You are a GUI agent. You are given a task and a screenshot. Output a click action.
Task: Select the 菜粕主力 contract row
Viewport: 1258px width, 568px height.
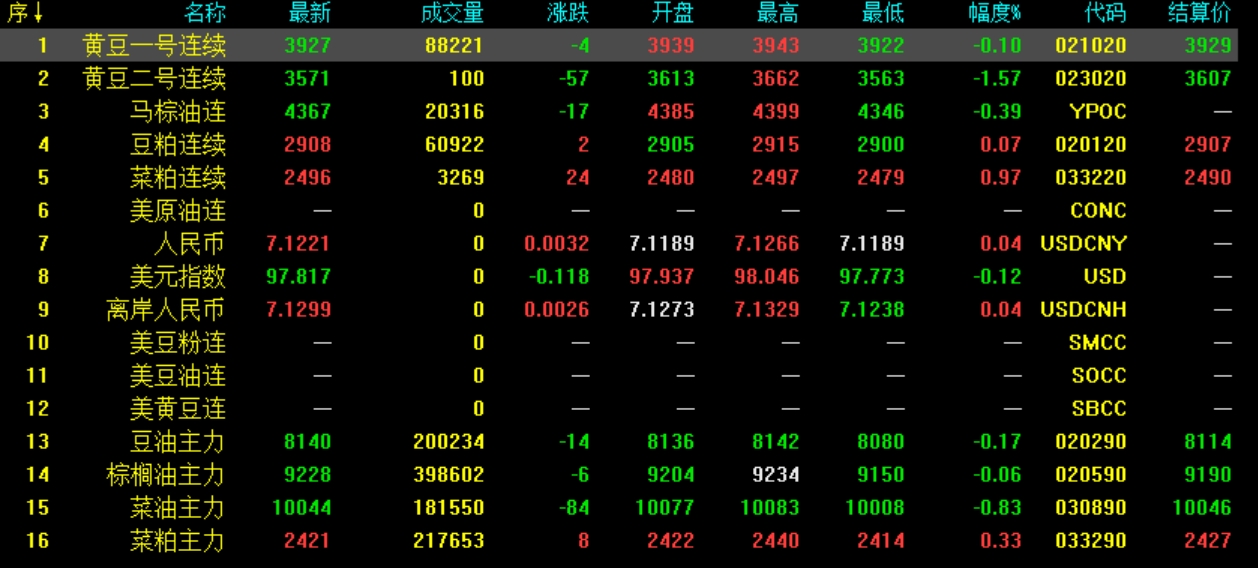(178, 541)
